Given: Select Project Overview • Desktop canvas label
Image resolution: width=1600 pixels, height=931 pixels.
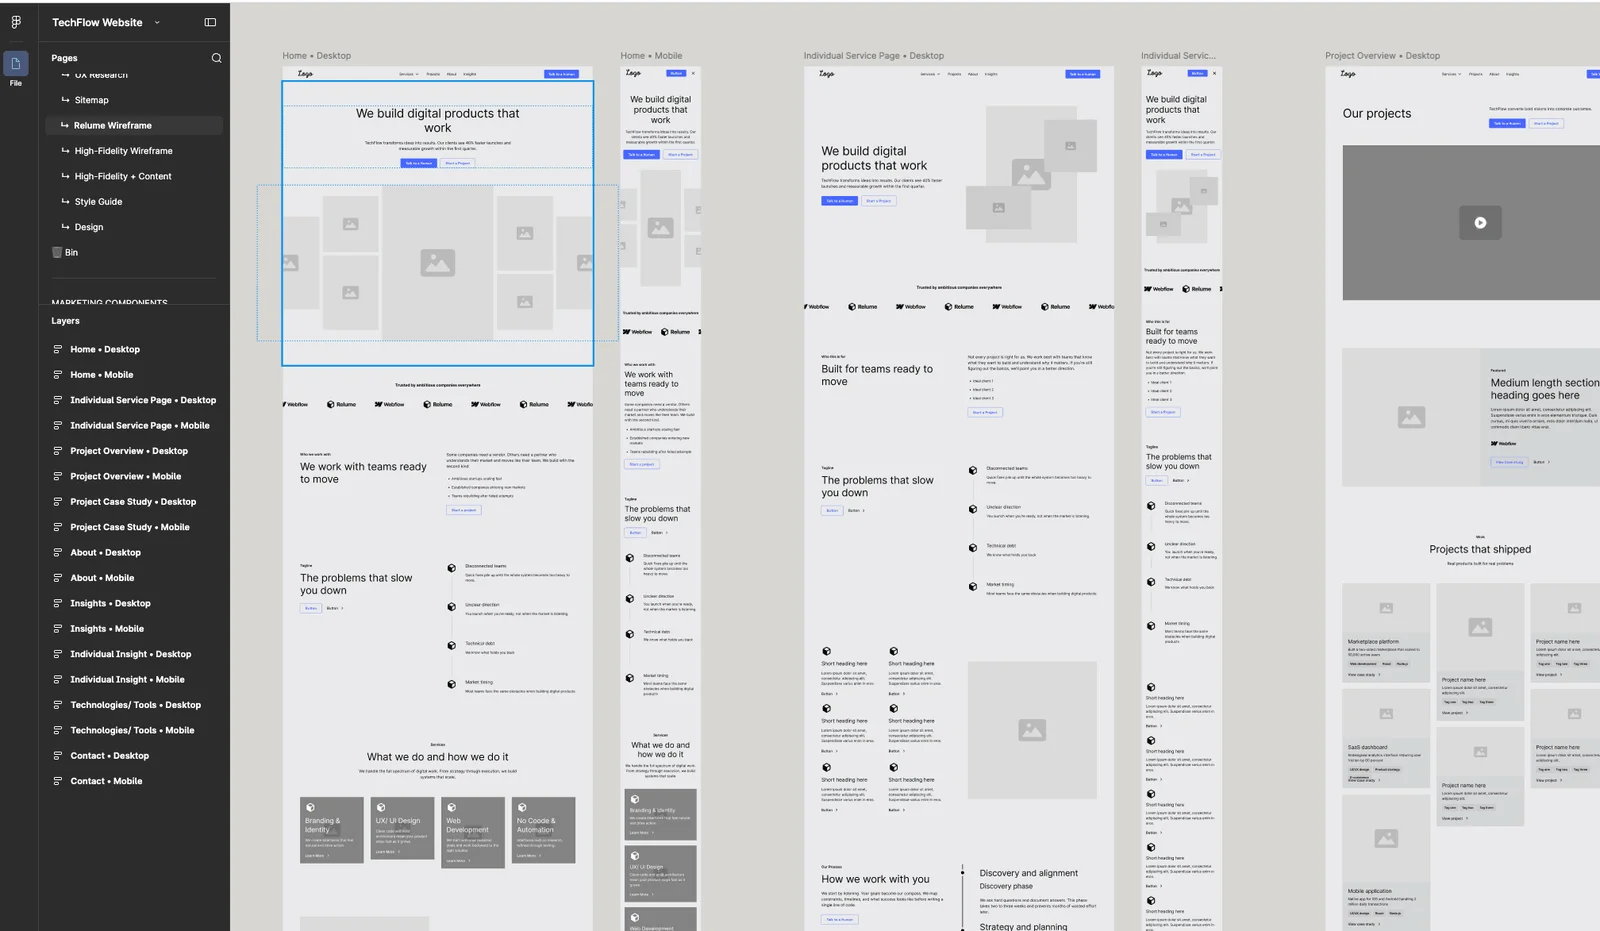Looking at the screenshot, I should pos(1382,56).
